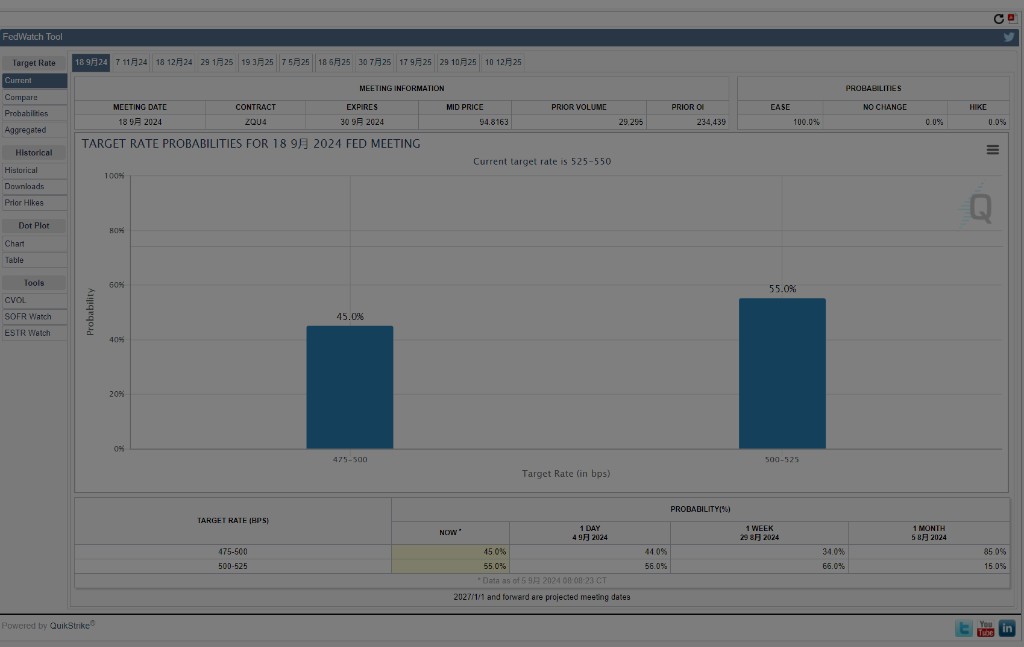Select the 7 11月24 meeting tab
The height and width of the screenshot is (647, 1024).
131,62
